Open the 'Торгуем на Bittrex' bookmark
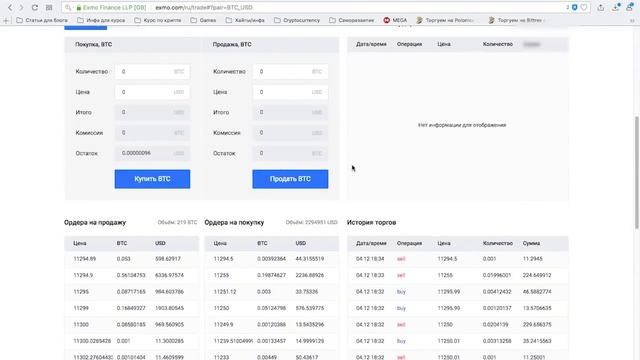640x360 pixels. click(x=517, y=20)
